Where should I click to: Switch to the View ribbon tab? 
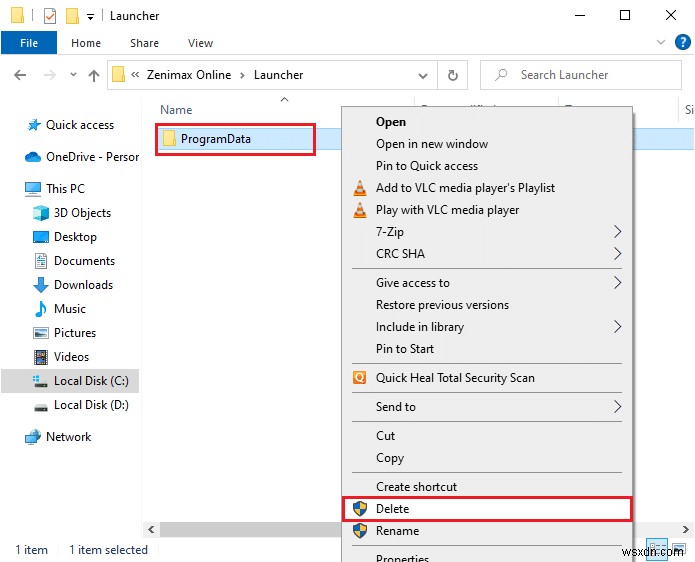click(x=200, y=43)
